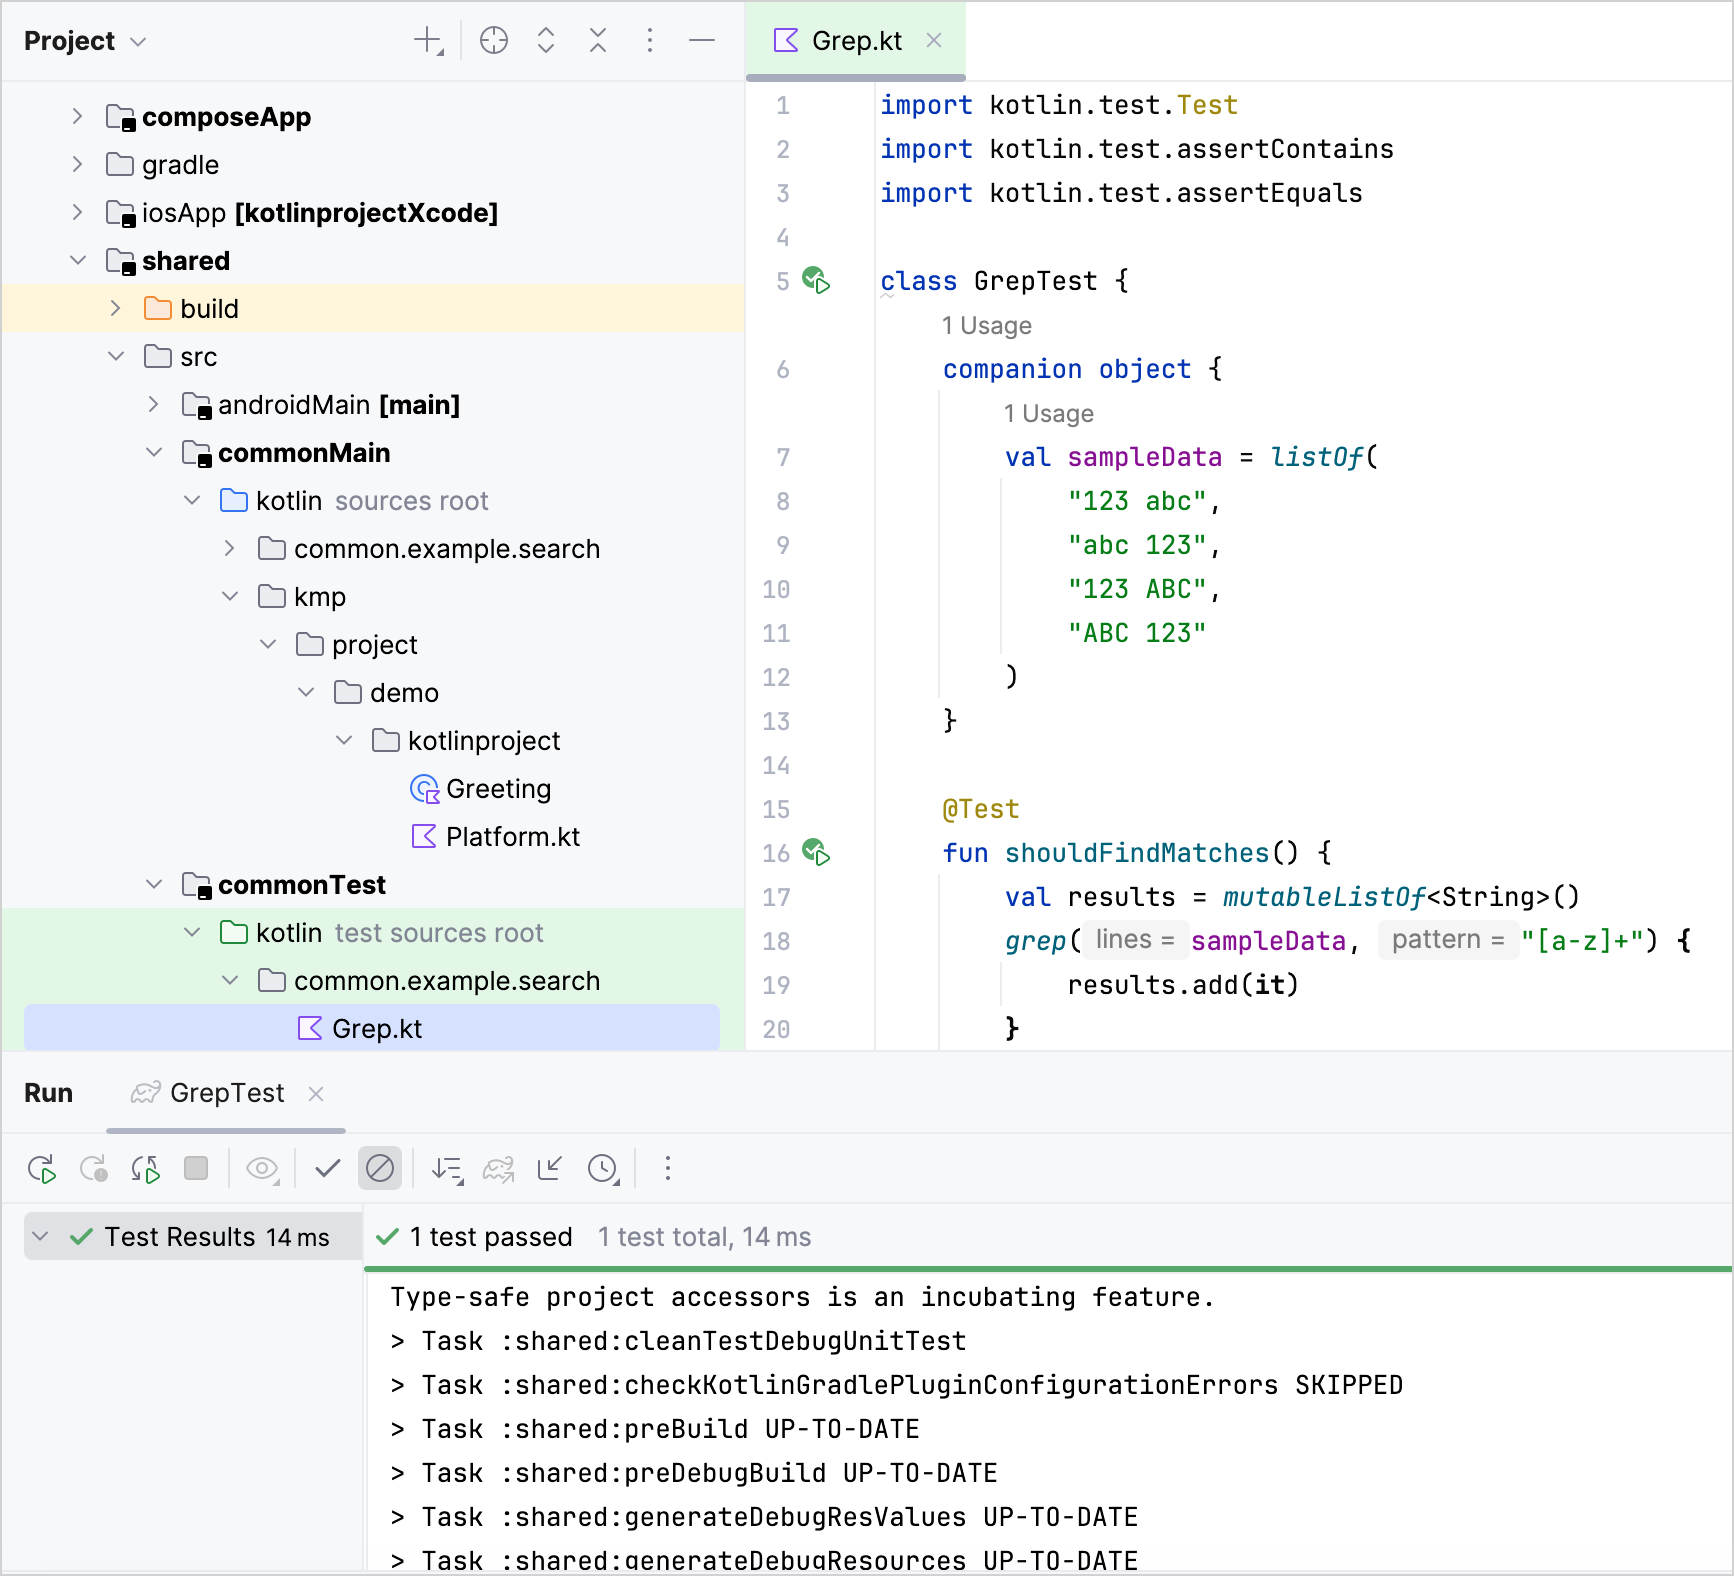
Task: Click the Rerun tests icon
Action: click(42, 1168)
